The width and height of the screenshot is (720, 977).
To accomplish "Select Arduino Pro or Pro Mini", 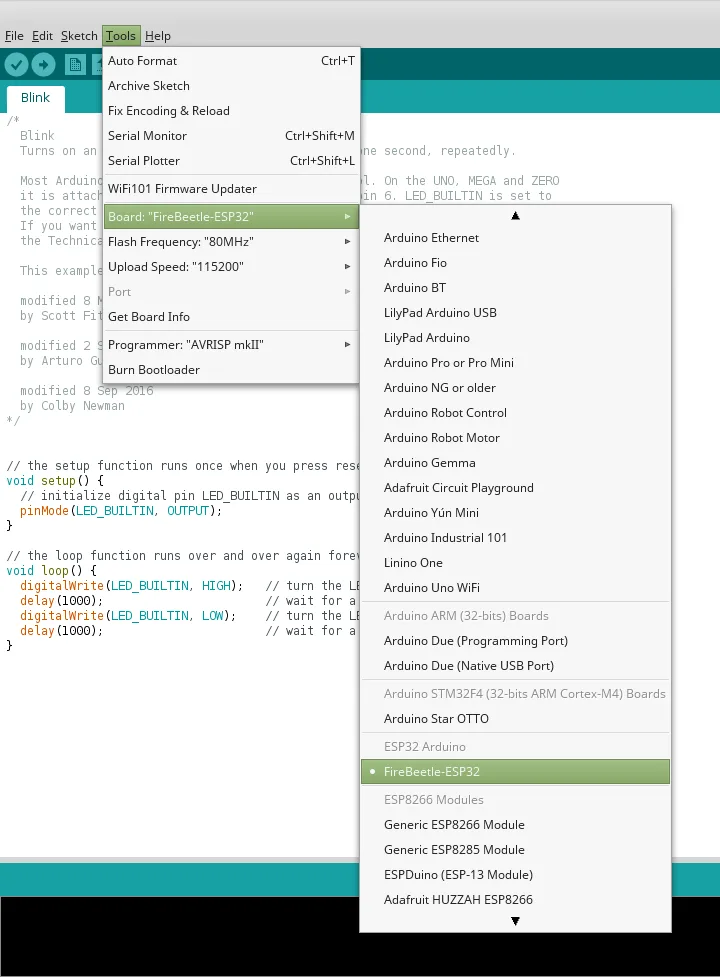I will click(515, 363).
